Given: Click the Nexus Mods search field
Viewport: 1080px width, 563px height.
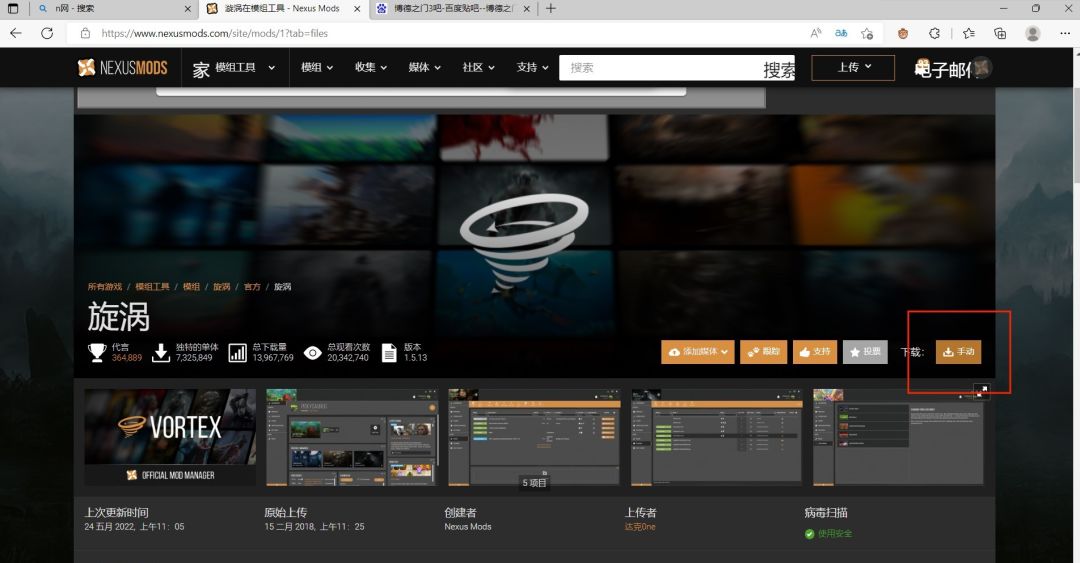Looking at the screenshot, I should coord(664,68).
